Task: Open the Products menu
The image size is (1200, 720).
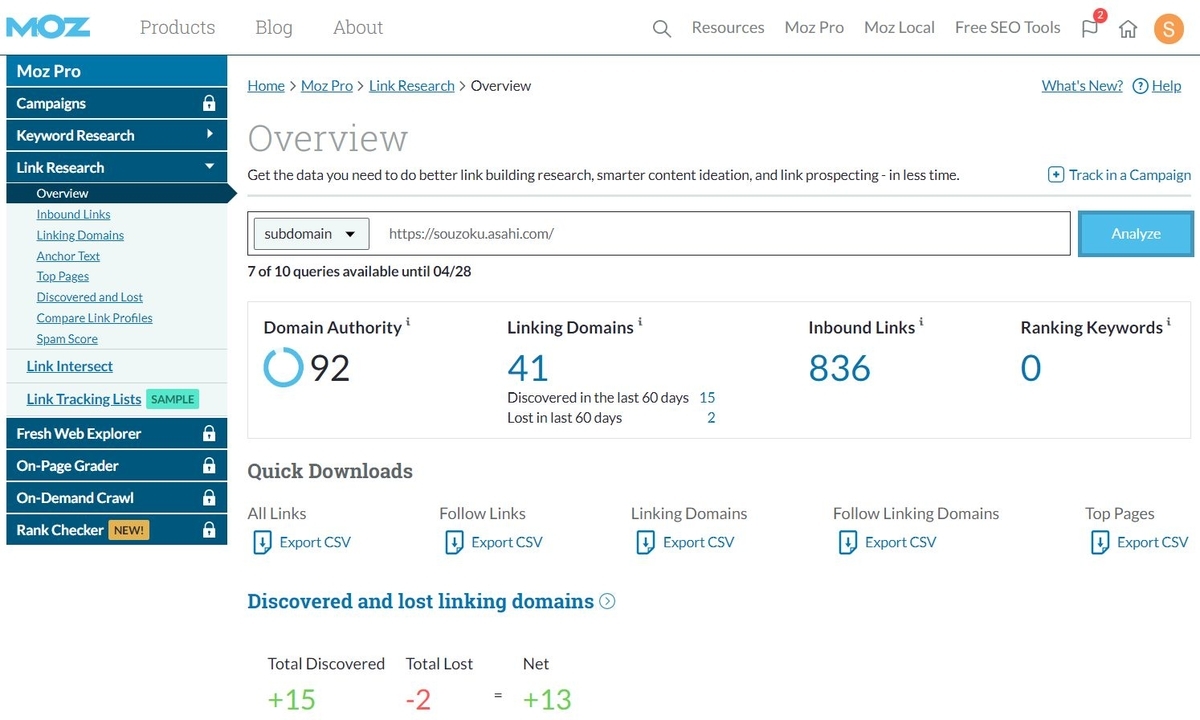Action: point(177,27)
